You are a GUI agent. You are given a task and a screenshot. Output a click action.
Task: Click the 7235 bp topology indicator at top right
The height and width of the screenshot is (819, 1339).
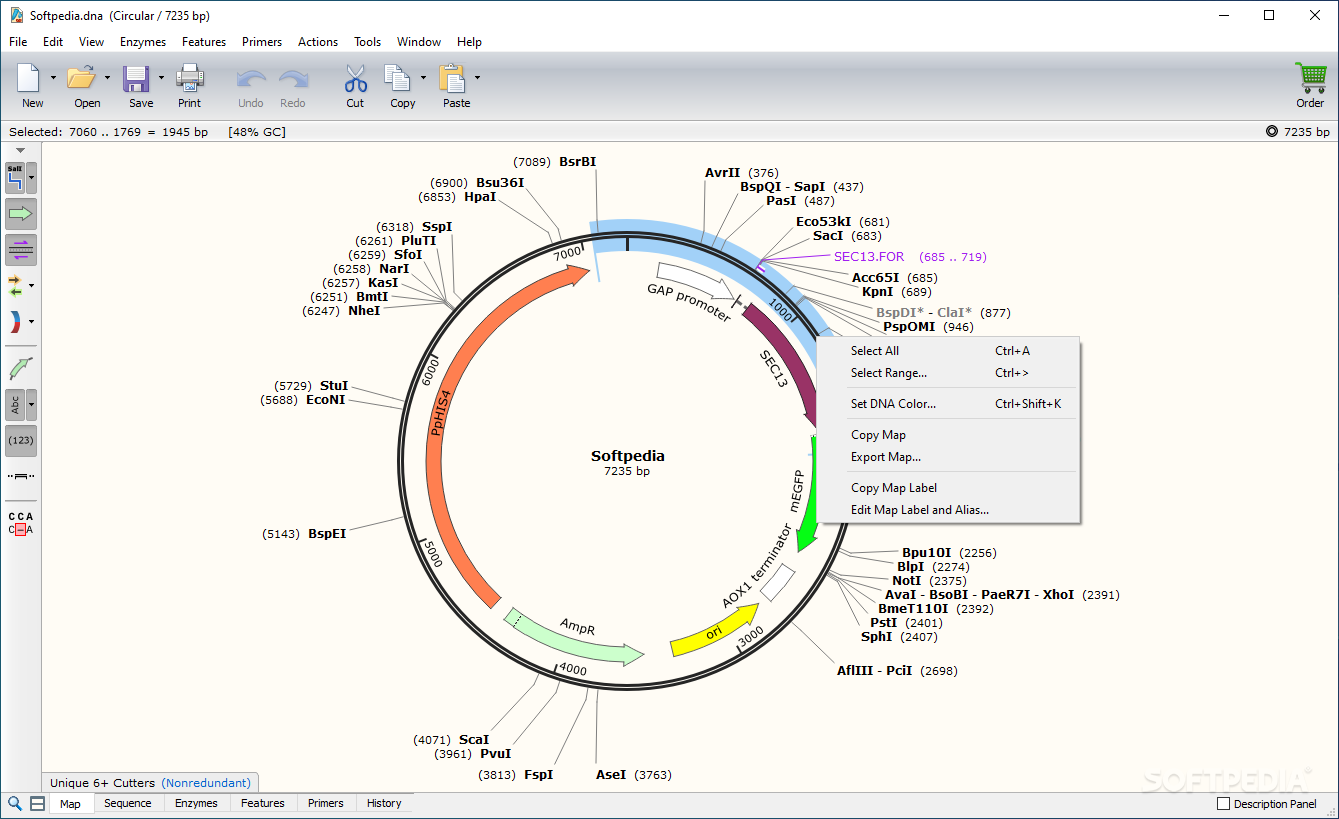point(1297,132)
